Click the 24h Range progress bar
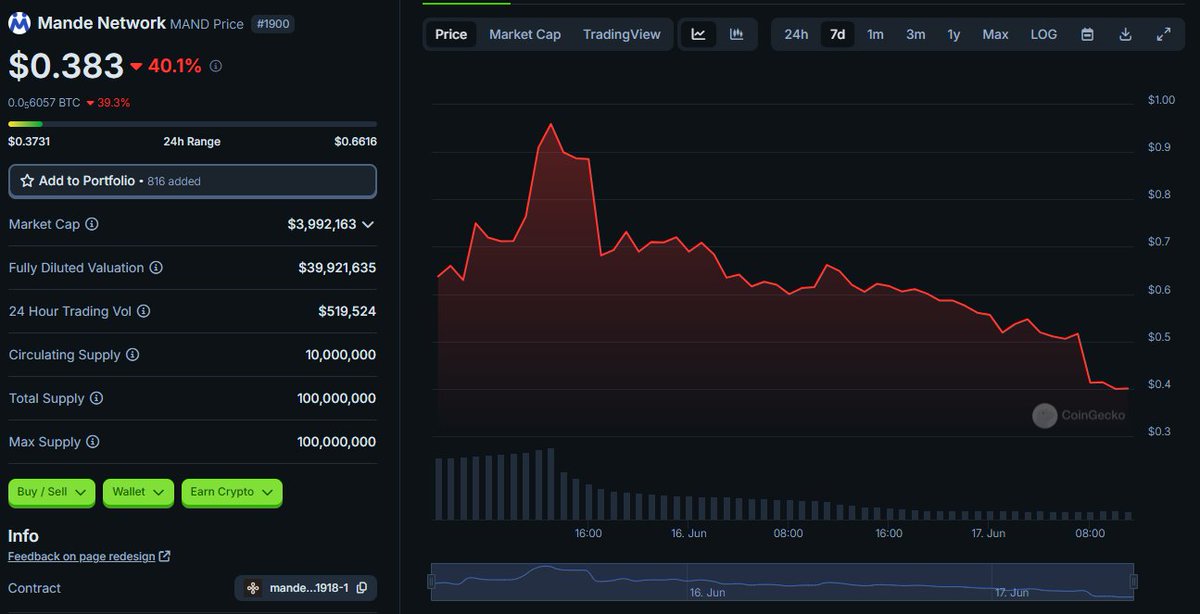 click(x=192, y=124)
